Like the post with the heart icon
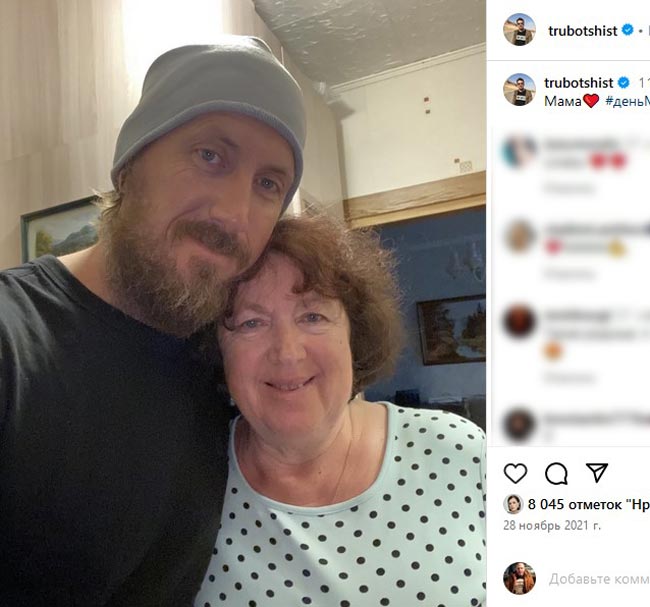The height and width of the screenshot is (607, 650). [x=515, y=473]
